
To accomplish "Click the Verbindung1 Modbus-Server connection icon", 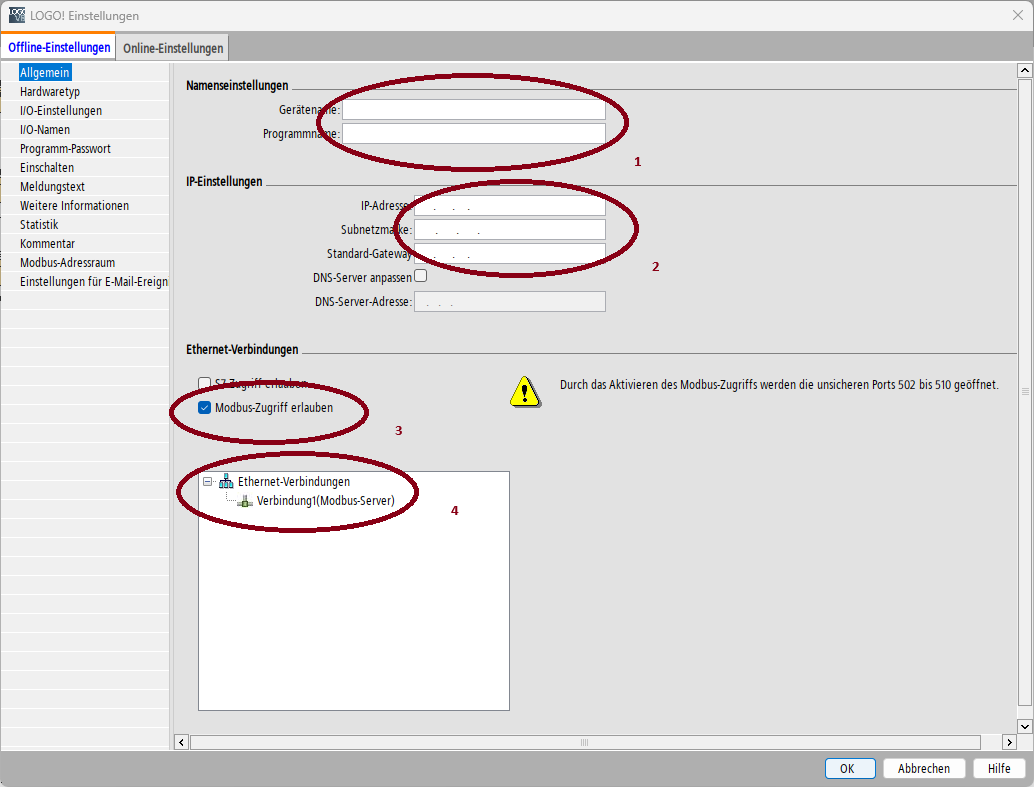I will (x=245, y=501).
